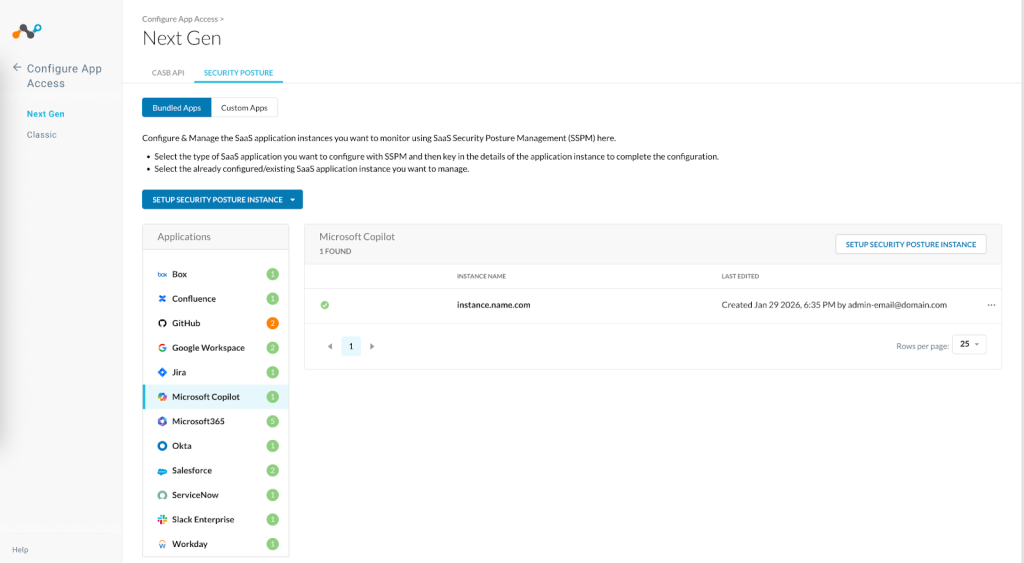Select Confluence in the Applications list
1024x563 pixels.
(216, 298)
